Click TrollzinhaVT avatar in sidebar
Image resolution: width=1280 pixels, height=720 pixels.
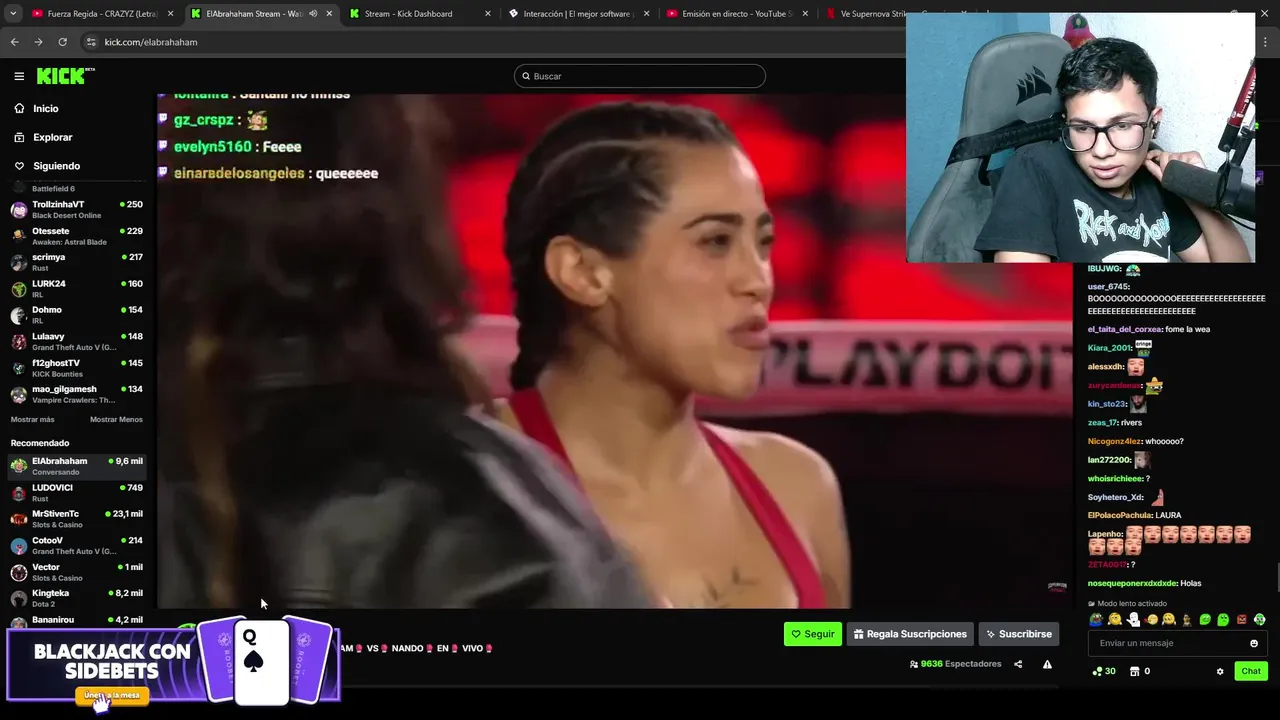[18, 210]
